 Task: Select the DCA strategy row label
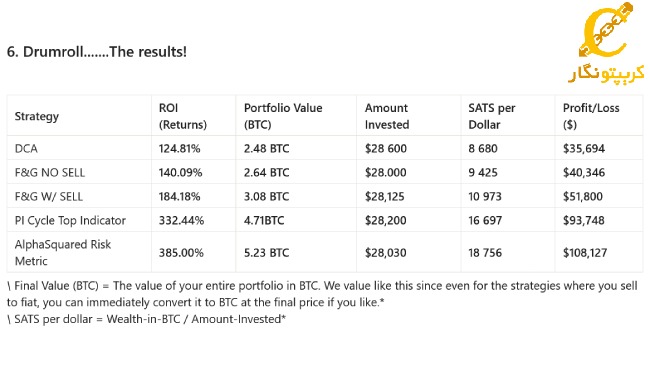click(26, 148)
